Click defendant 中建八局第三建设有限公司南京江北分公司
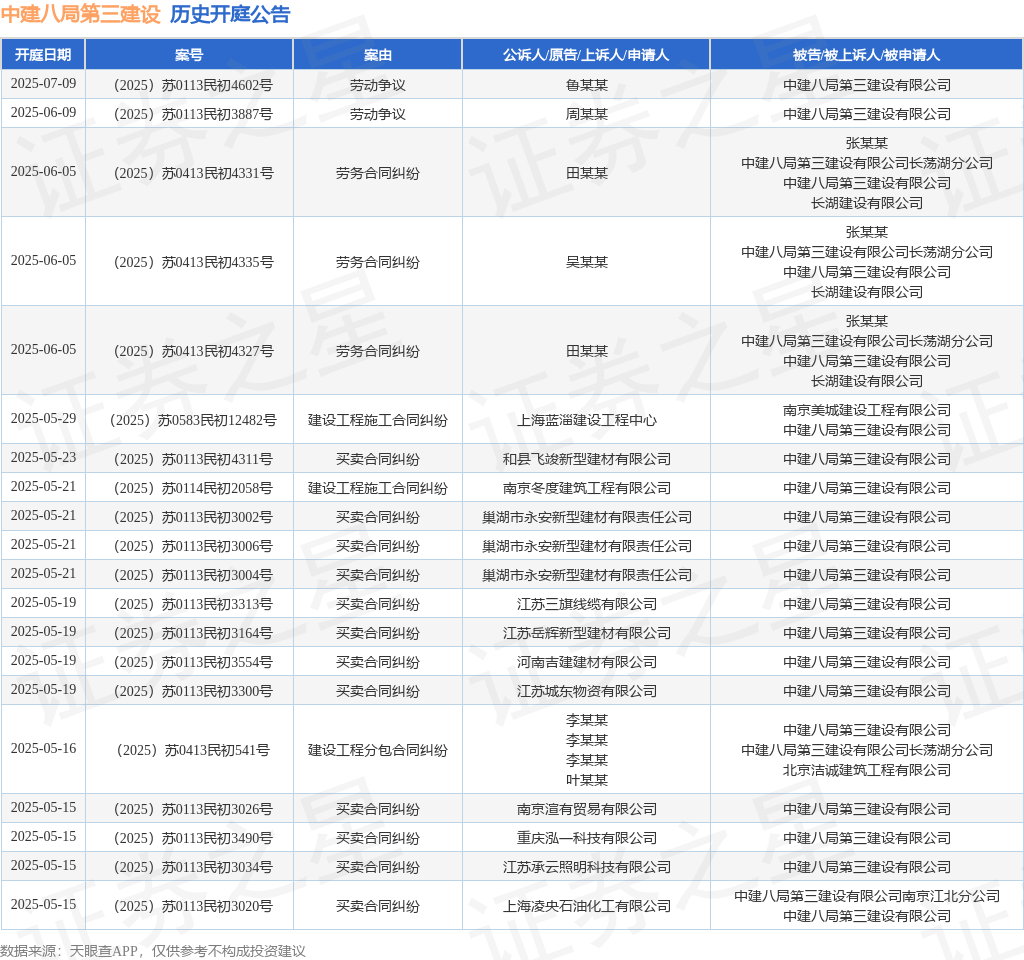Viewport: 1024px width, 960px height. pyautogui.click(x=867, y=896)
